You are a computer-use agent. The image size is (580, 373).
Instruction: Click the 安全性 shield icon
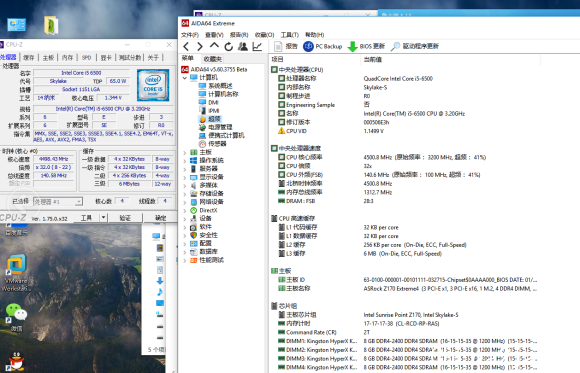[193, 235]
